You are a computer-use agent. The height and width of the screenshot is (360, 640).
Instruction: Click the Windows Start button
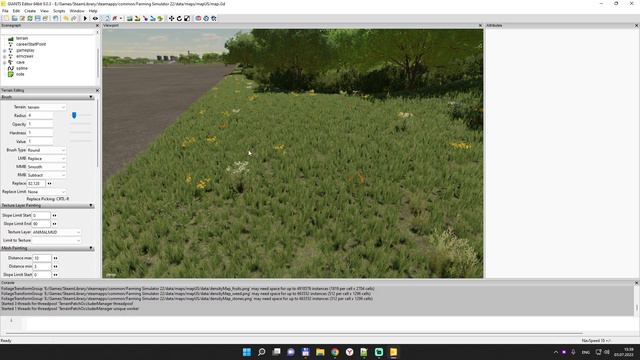(x=247, y=352)
